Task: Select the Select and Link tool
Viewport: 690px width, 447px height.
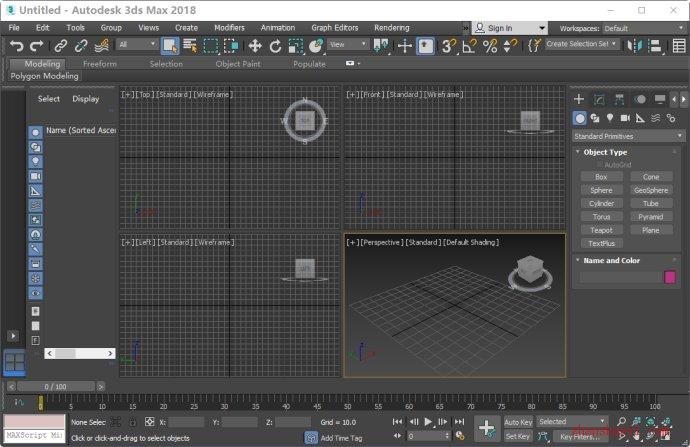Action: pos(61,46)
